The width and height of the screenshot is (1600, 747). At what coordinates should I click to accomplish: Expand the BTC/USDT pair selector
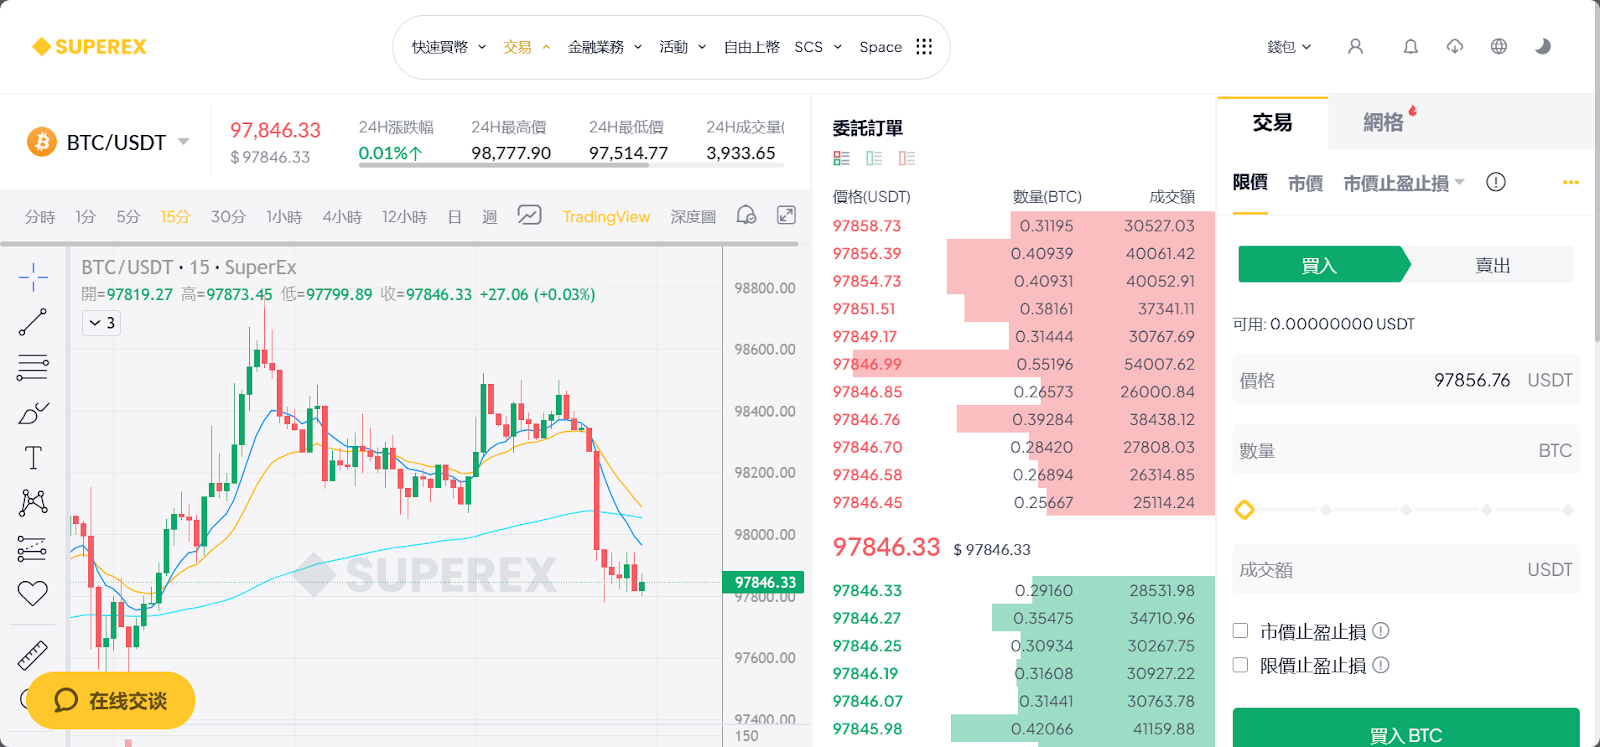pyautogui.click(x=184, y=142)
